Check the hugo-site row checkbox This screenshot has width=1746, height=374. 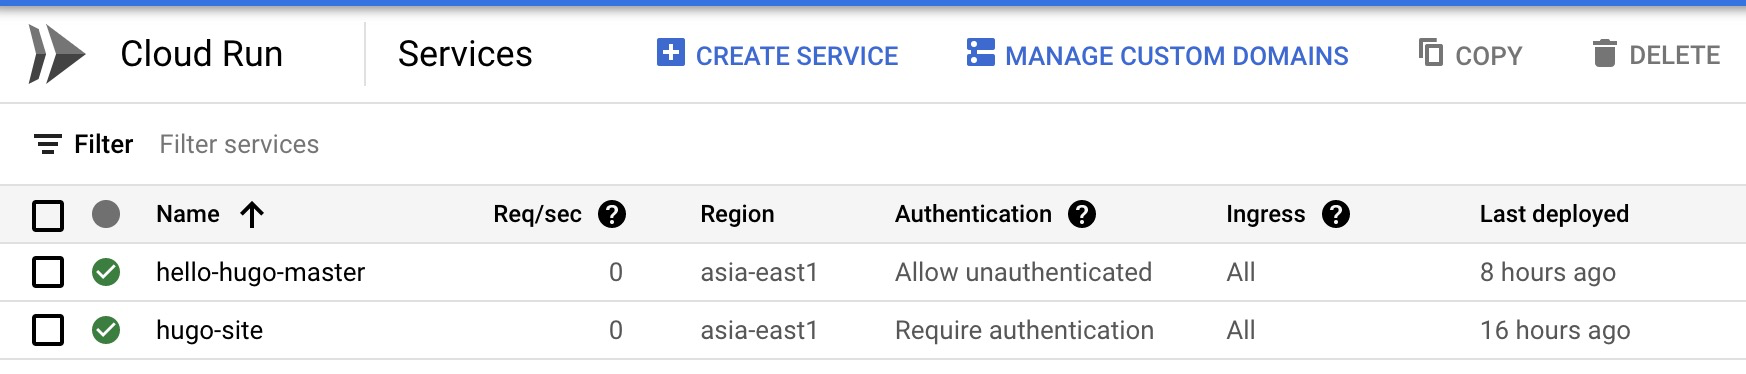[x=48, y=330]
